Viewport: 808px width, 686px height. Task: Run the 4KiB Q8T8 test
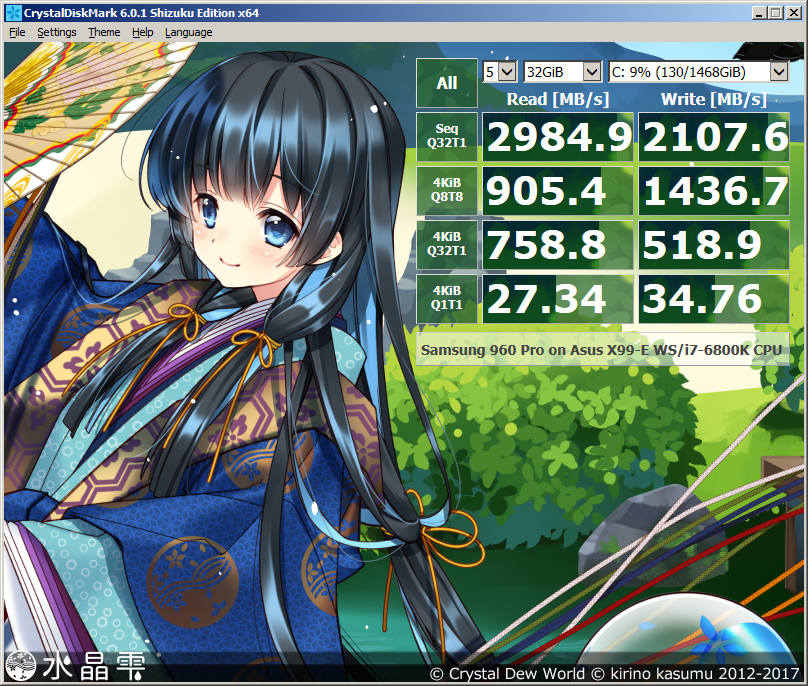click(x=447, y=191)
